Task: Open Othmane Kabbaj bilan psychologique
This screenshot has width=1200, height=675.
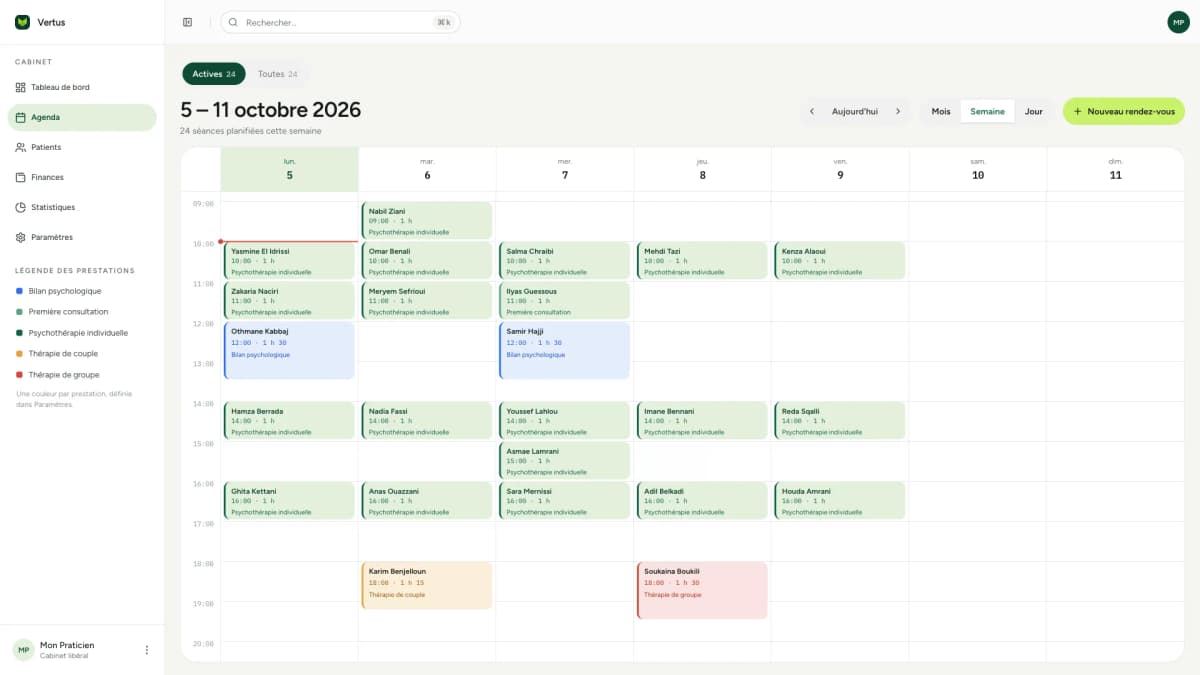Action: click(x=289, y=351)
